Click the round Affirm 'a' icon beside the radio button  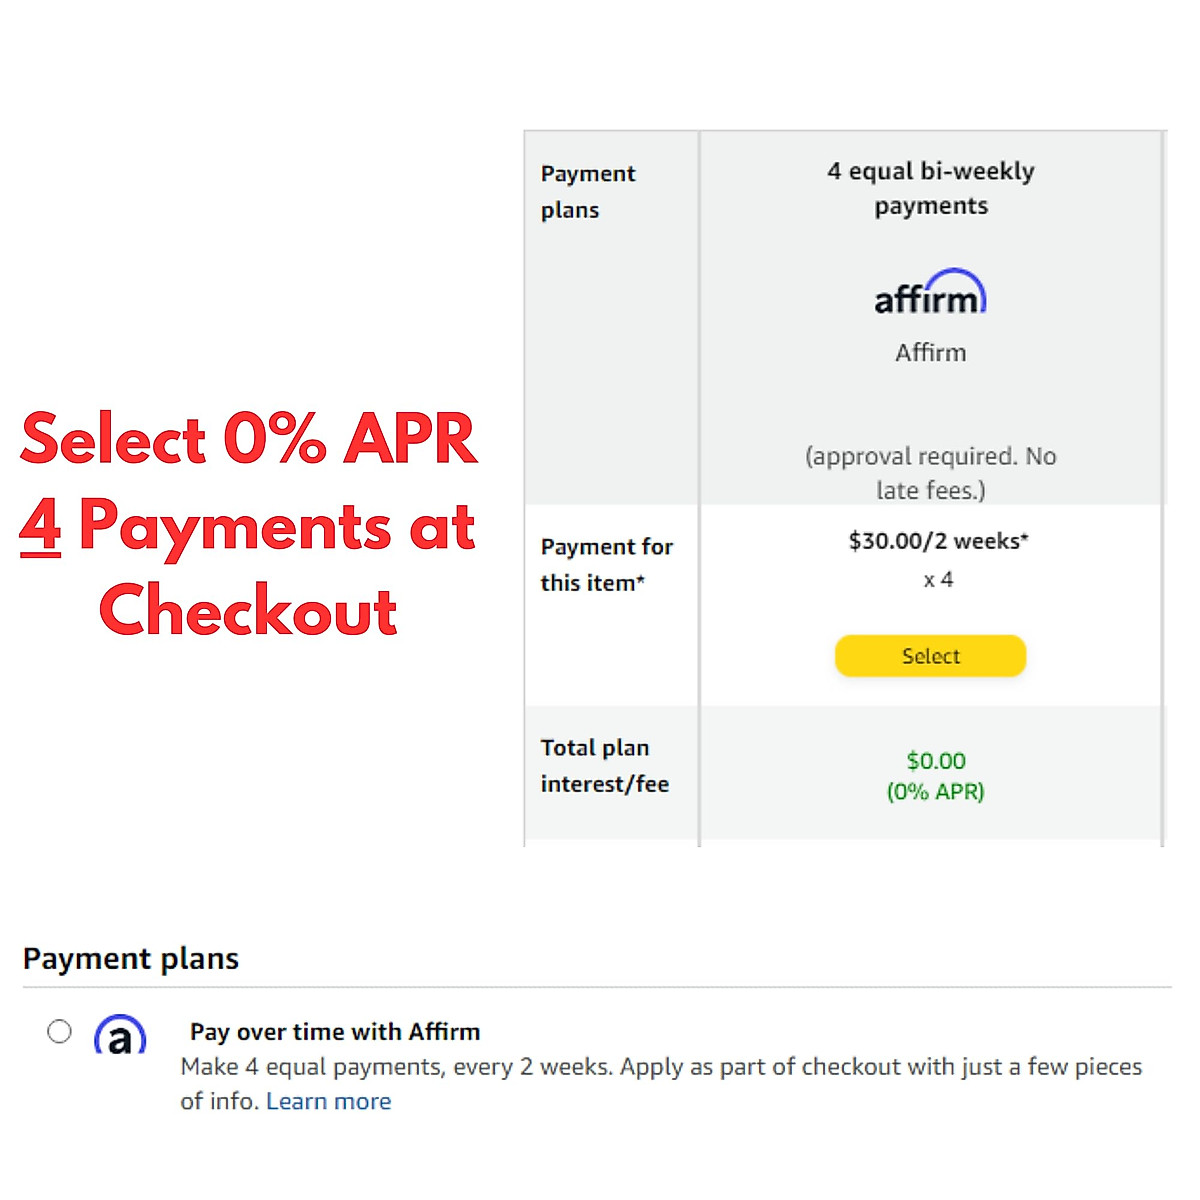pyautogui.click(x=120, y=1036)
